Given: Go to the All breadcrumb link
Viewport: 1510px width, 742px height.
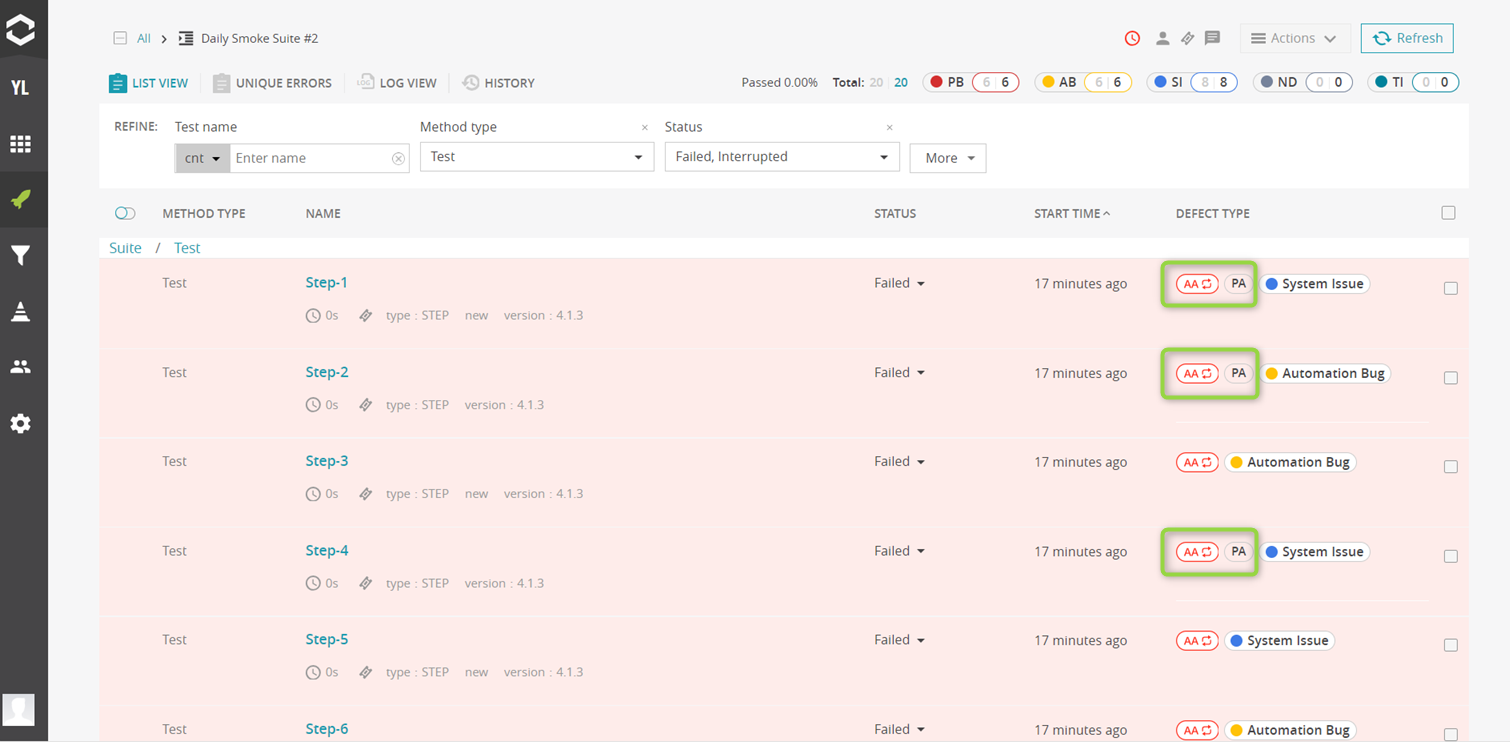Looking at the screenshot, I should pyautogui.click(x=144, y=38).
